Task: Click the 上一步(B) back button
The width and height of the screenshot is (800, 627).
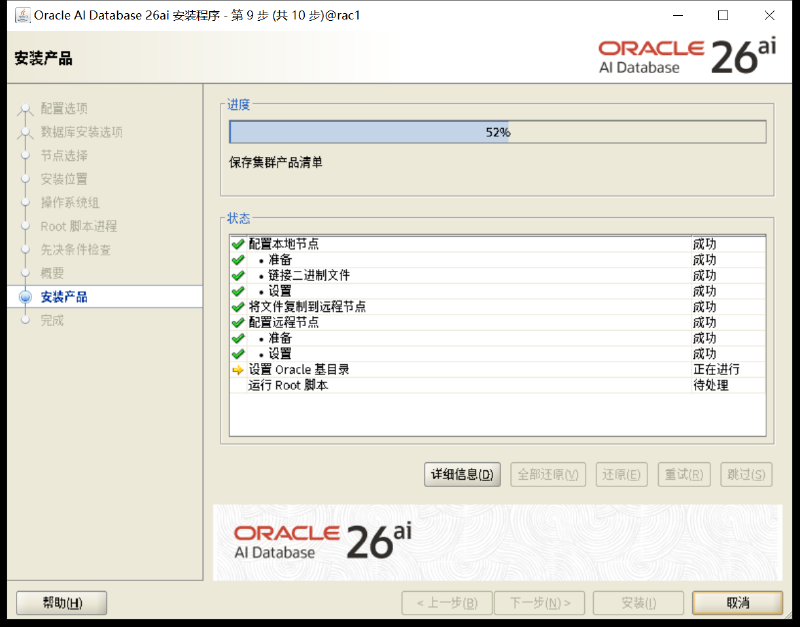Action: coord(447,603)
